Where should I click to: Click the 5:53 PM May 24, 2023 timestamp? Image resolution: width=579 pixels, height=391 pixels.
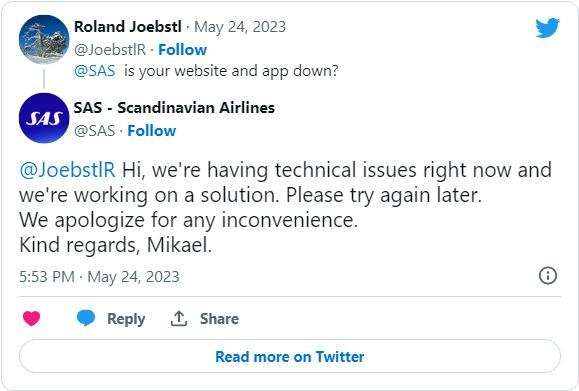coord(99,277)
